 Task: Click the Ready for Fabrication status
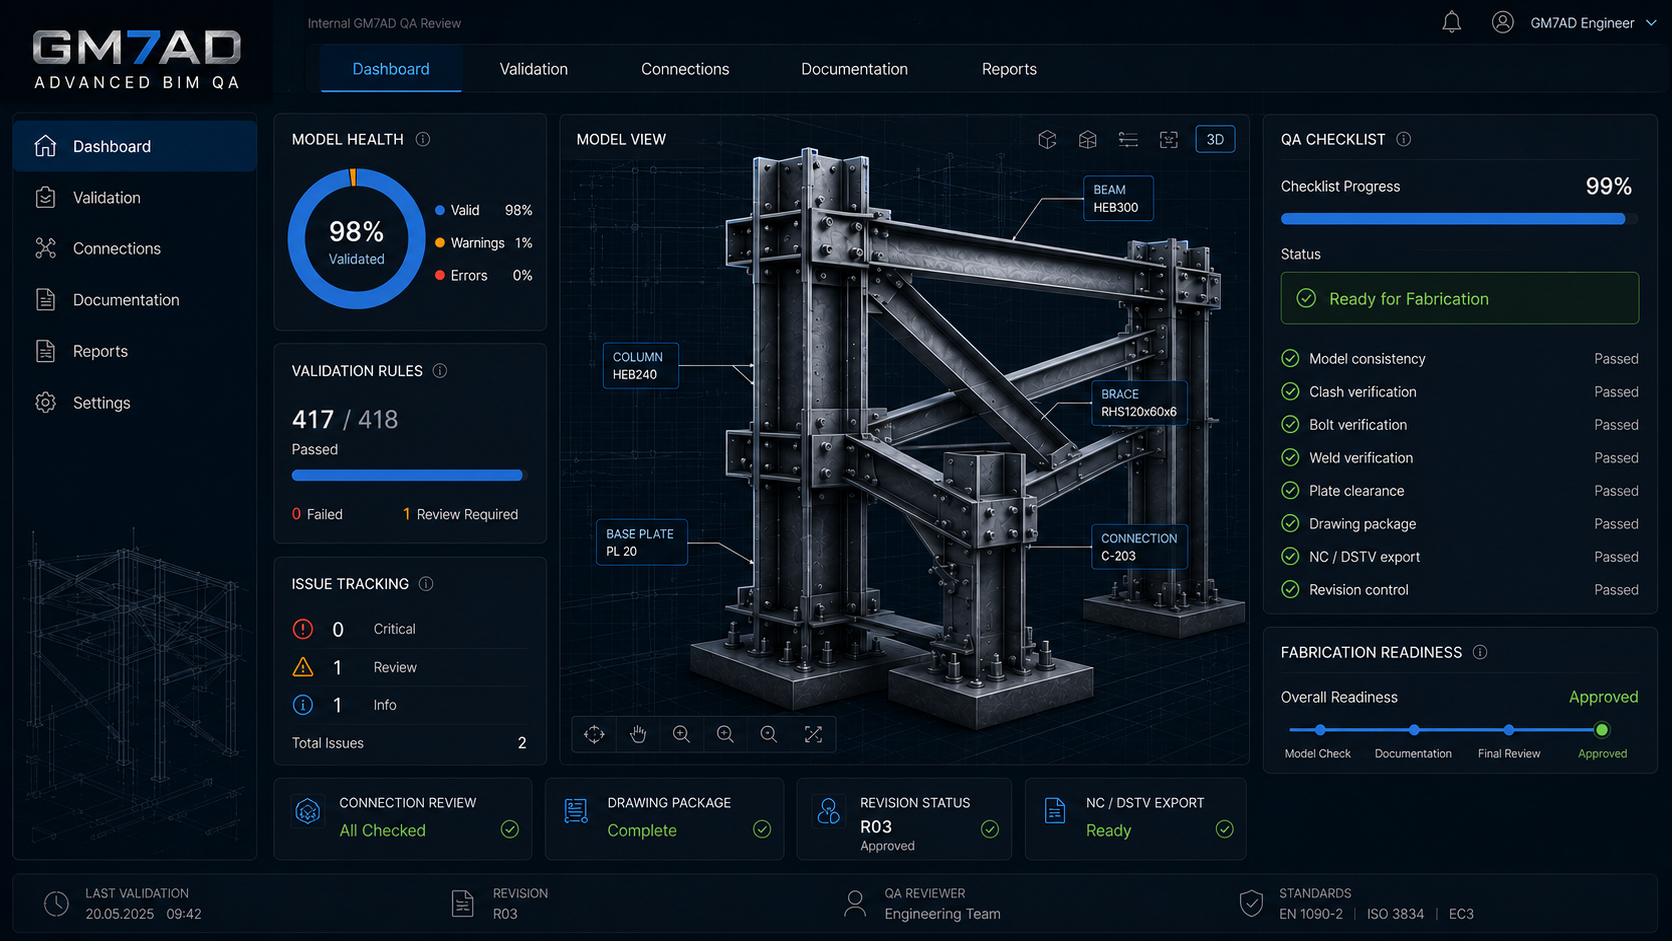(1459, 298)
